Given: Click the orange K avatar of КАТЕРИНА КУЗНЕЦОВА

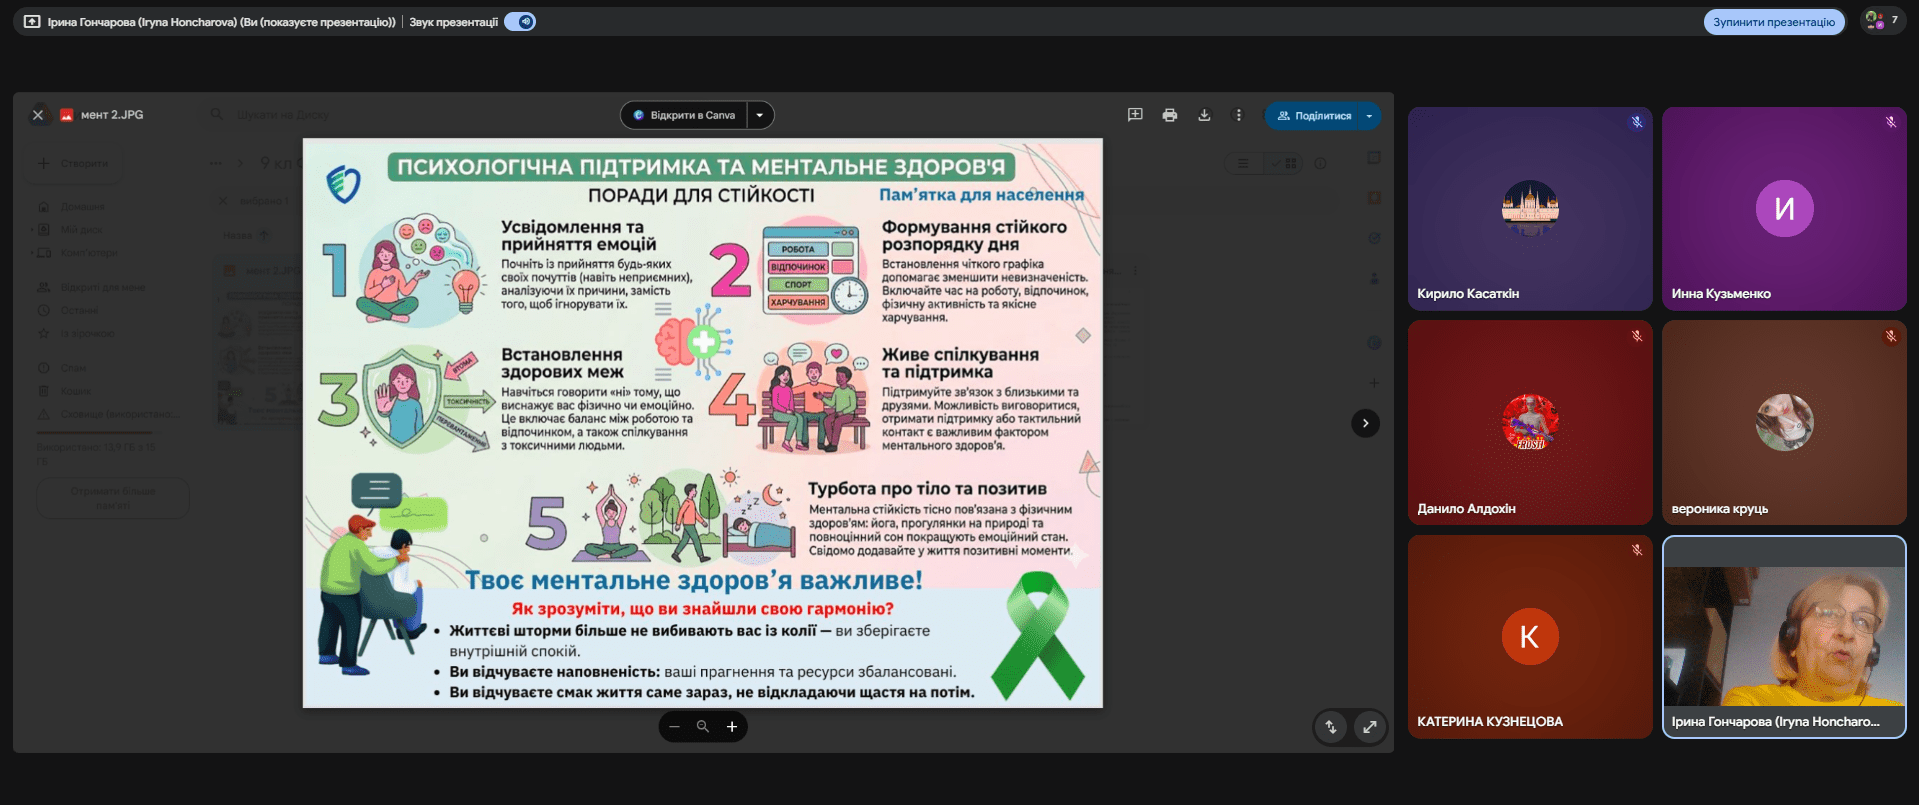Looking at the screenshot, I should coord(1530,636).
